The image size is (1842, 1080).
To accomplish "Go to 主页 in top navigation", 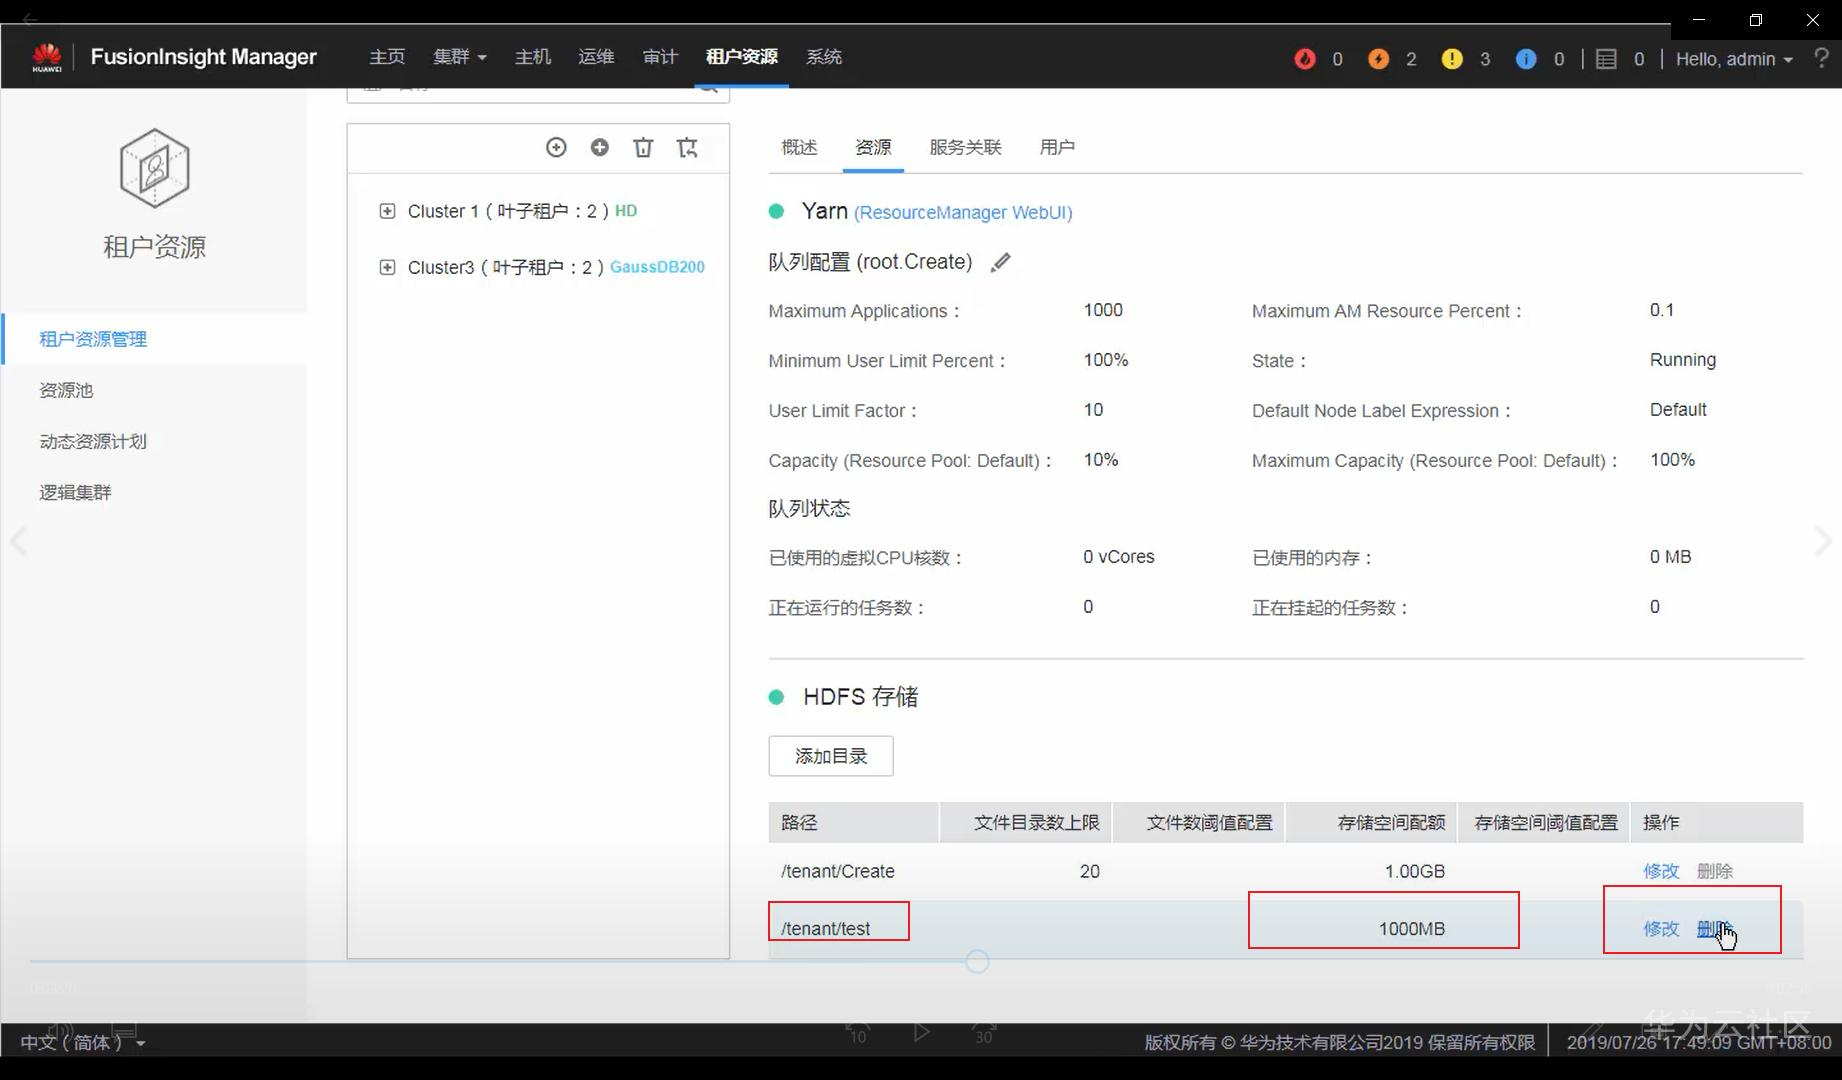I will coord(387,57).
